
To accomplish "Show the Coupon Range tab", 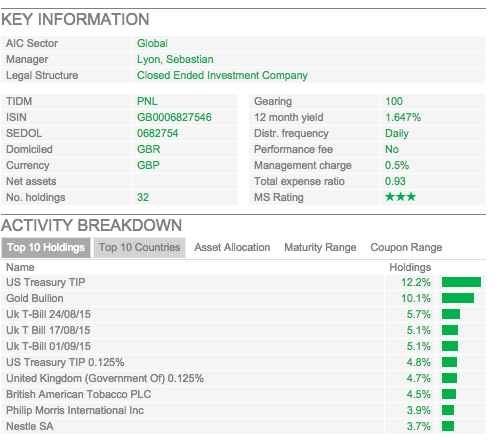I will tap(406, 247).
